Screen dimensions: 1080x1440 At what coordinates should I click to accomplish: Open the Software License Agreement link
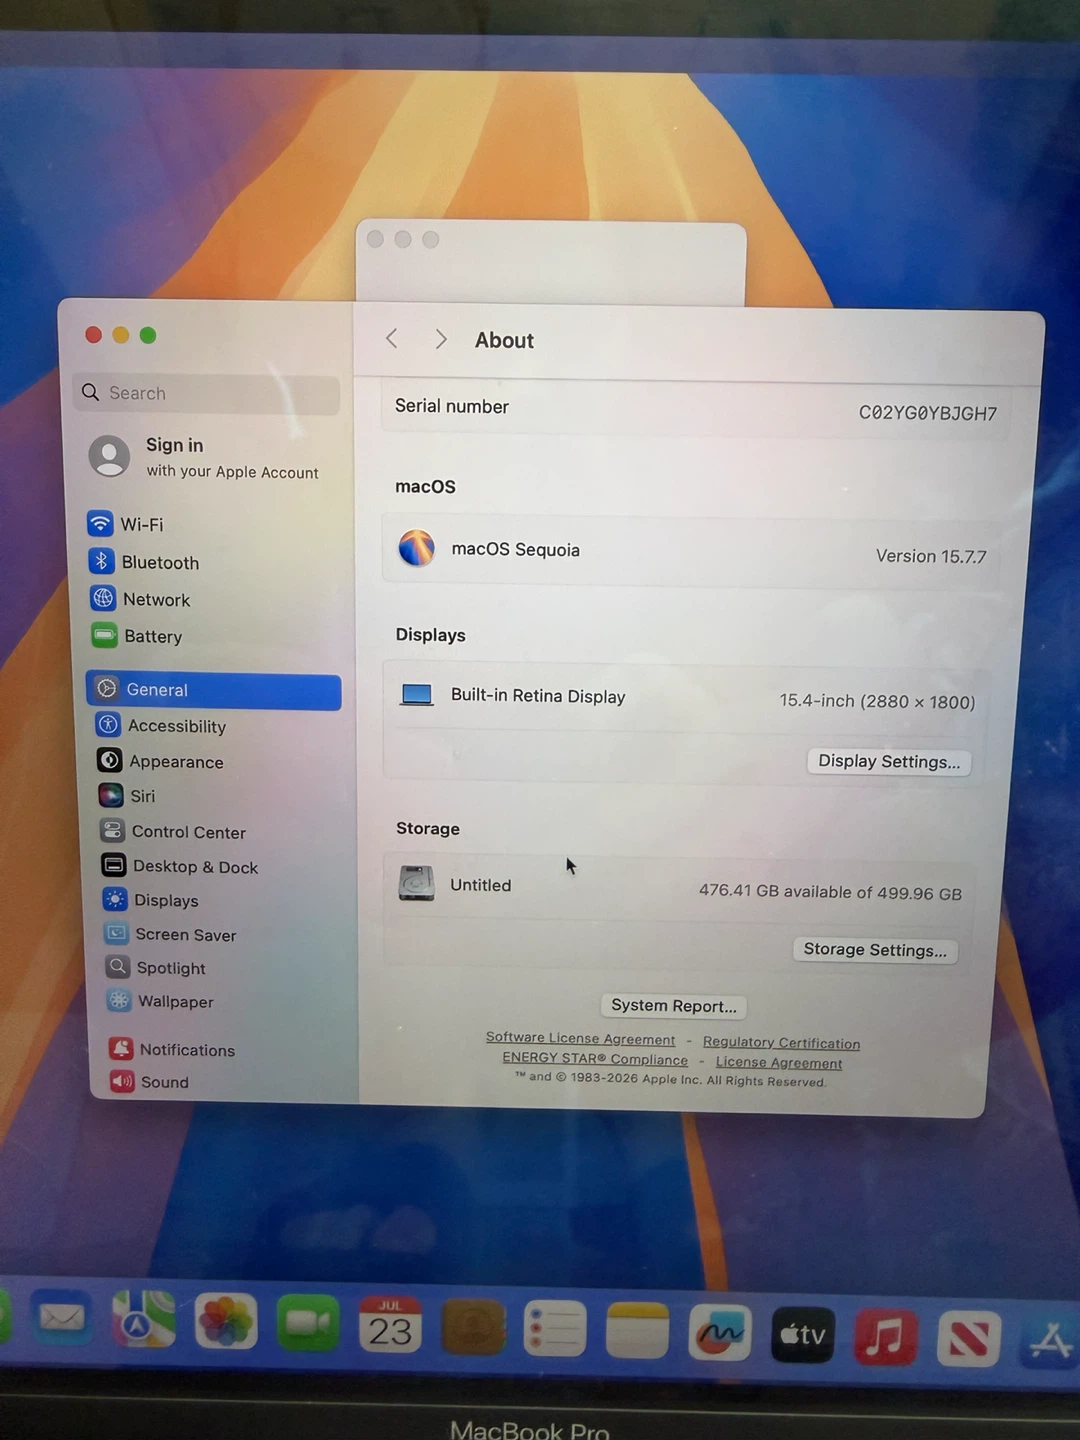[580, 1039]
